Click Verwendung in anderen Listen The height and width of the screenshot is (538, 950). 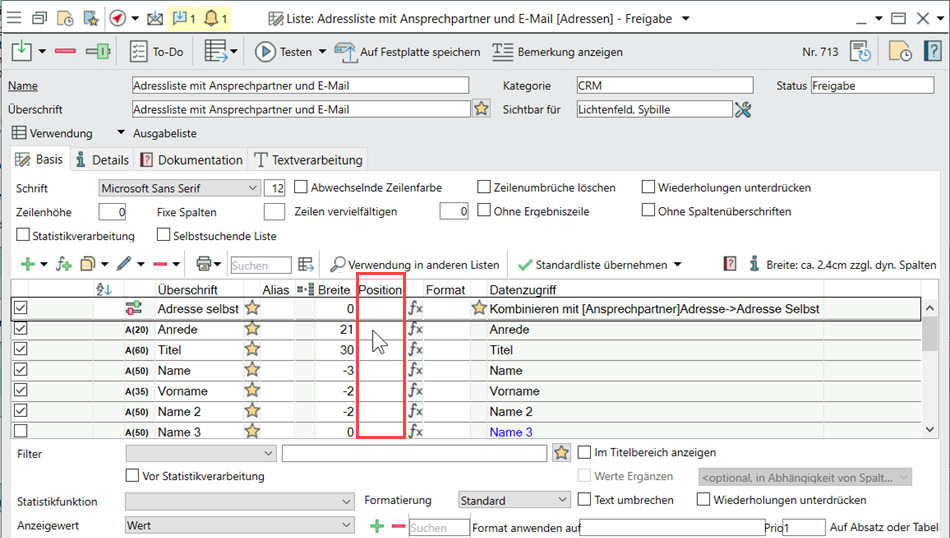click(x=414, y=264)
